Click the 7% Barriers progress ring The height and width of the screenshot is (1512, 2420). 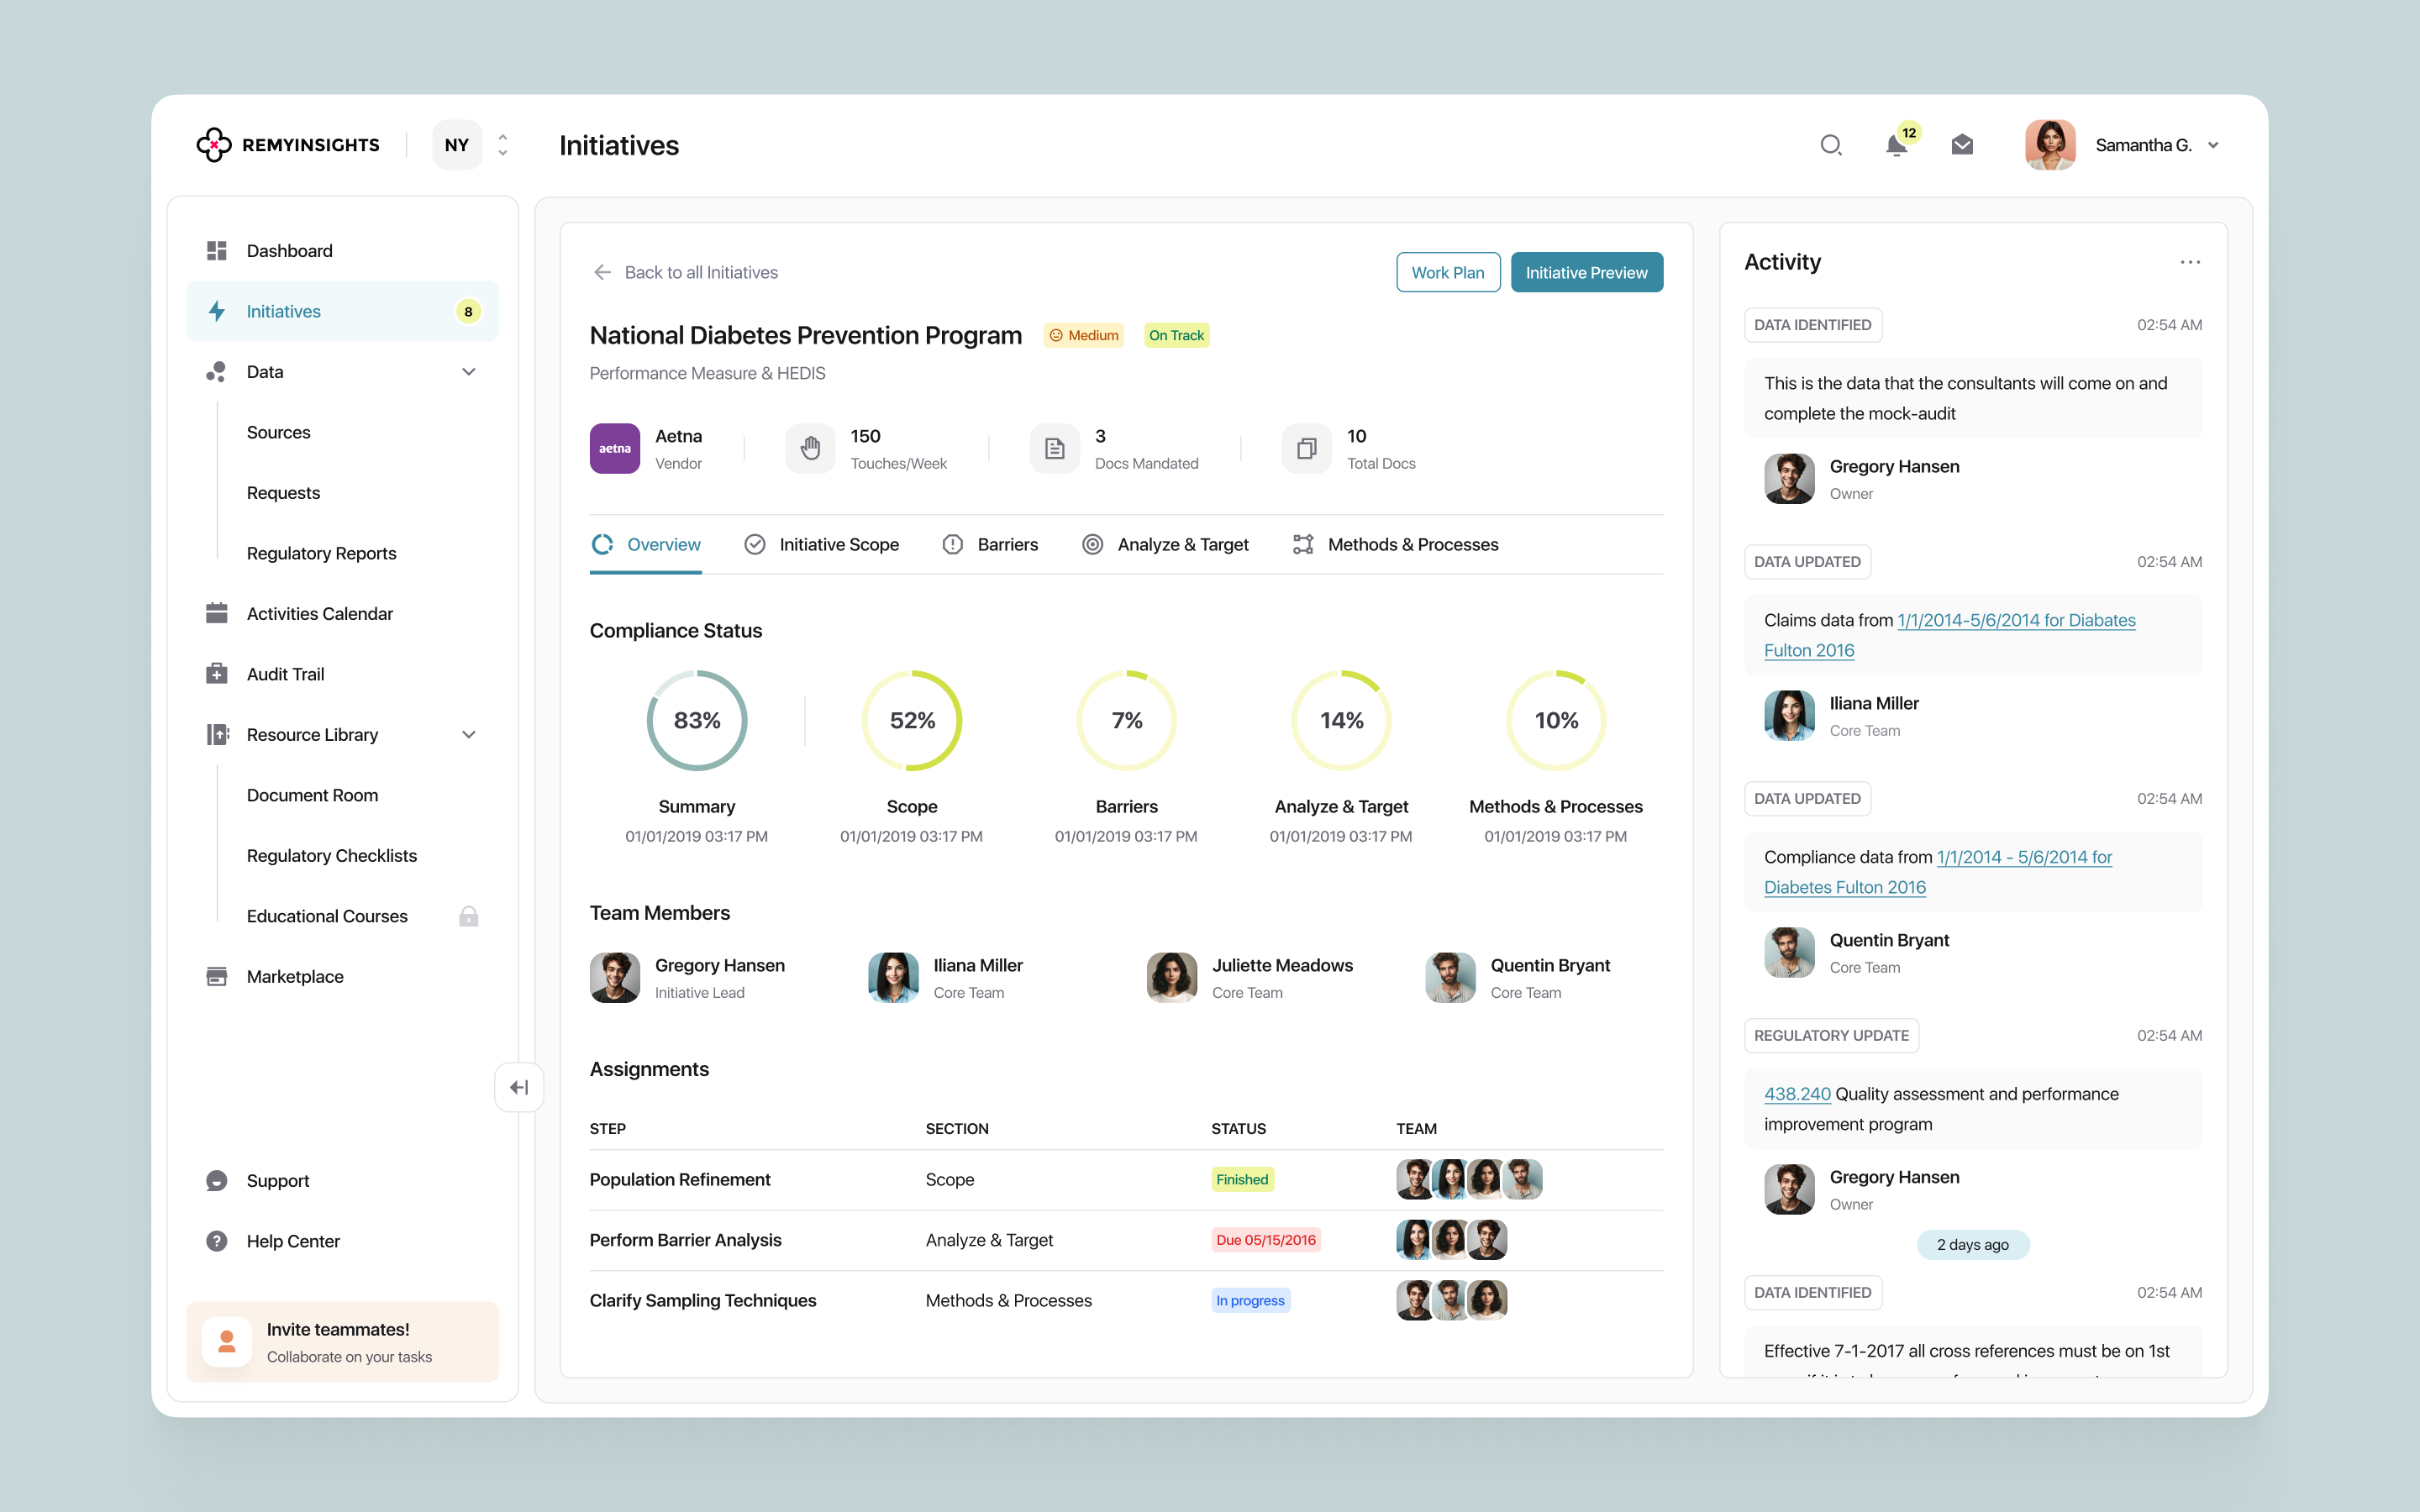click(x=1127, y=720)
